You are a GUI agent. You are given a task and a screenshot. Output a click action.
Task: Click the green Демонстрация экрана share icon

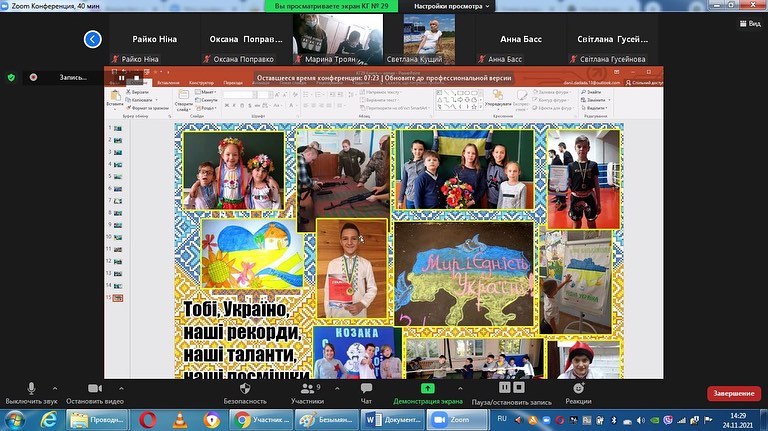428,388
